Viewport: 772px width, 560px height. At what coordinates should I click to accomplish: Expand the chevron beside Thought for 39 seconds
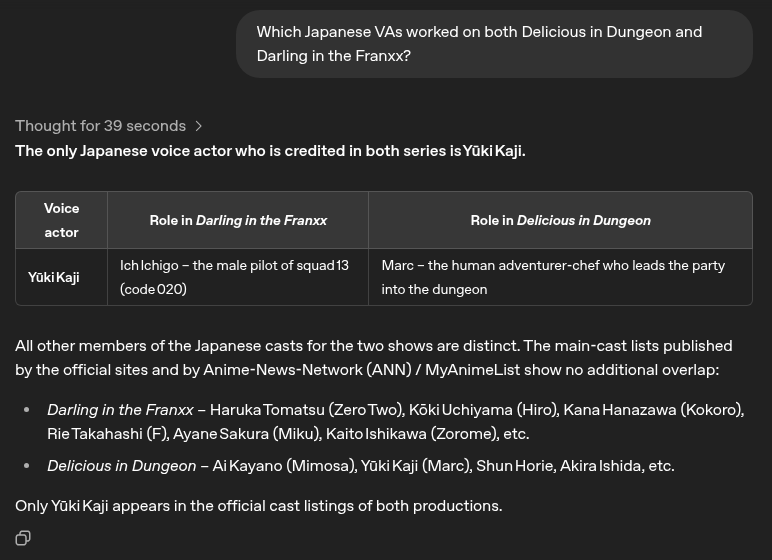point(198,126)
